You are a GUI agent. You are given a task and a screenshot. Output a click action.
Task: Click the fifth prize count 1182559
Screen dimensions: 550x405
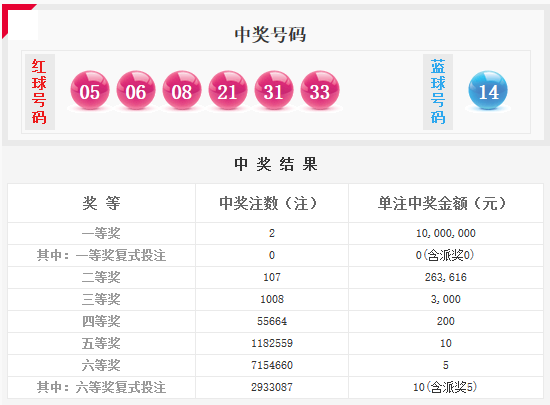point(272,343)
